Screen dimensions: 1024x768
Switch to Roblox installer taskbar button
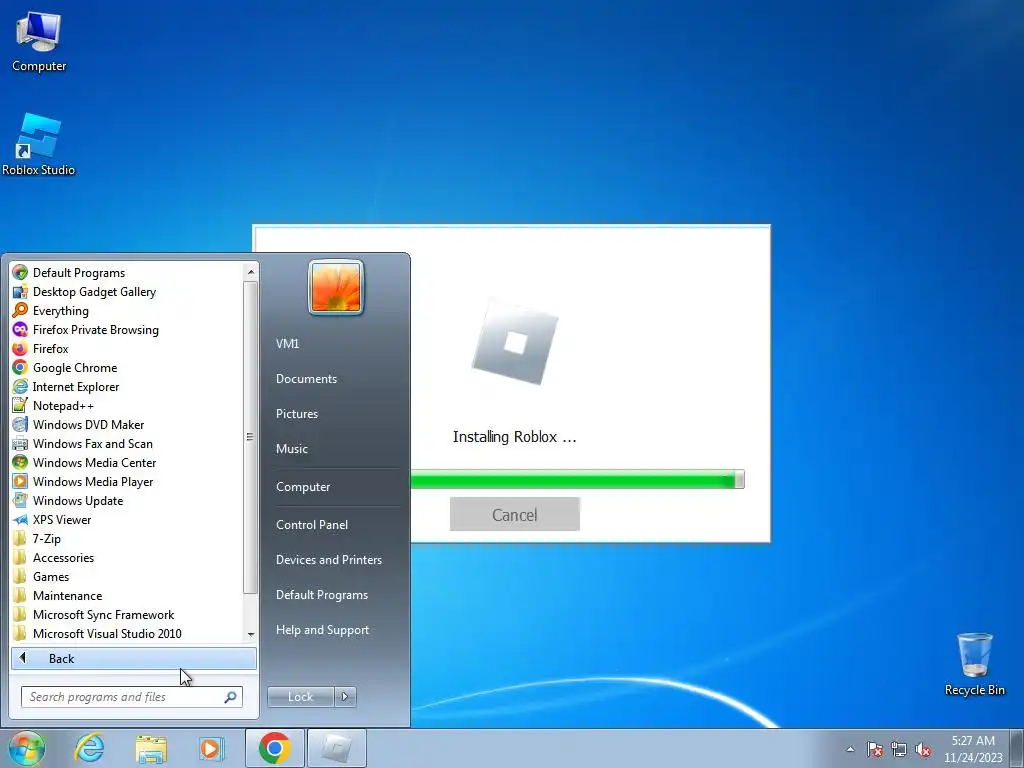coord(337,748)
